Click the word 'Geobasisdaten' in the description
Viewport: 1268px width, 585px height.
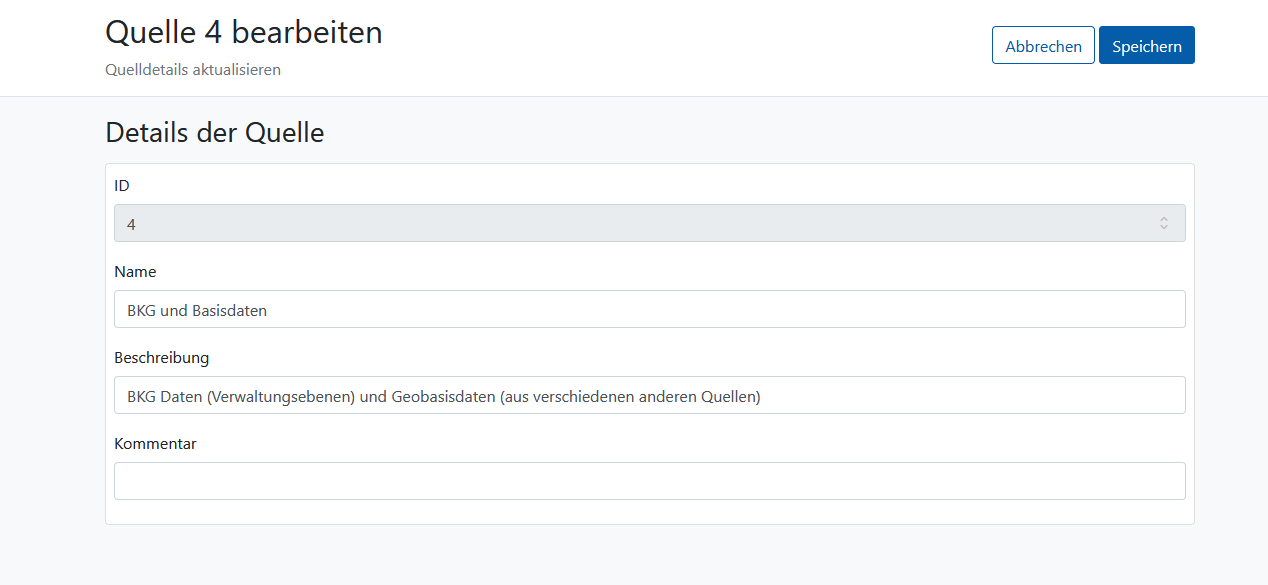coord(443,396)
